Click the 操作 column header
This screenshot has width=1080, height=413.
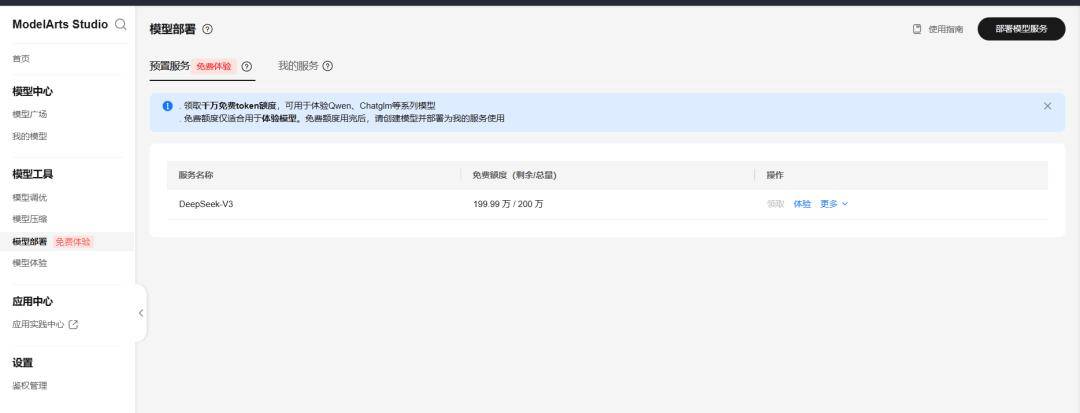(x=775, y=176)
